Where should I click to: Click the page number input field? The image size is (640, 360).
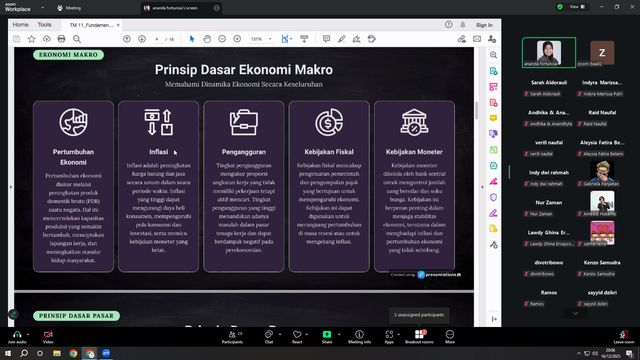pyautogui.click(x=157, y=39)
